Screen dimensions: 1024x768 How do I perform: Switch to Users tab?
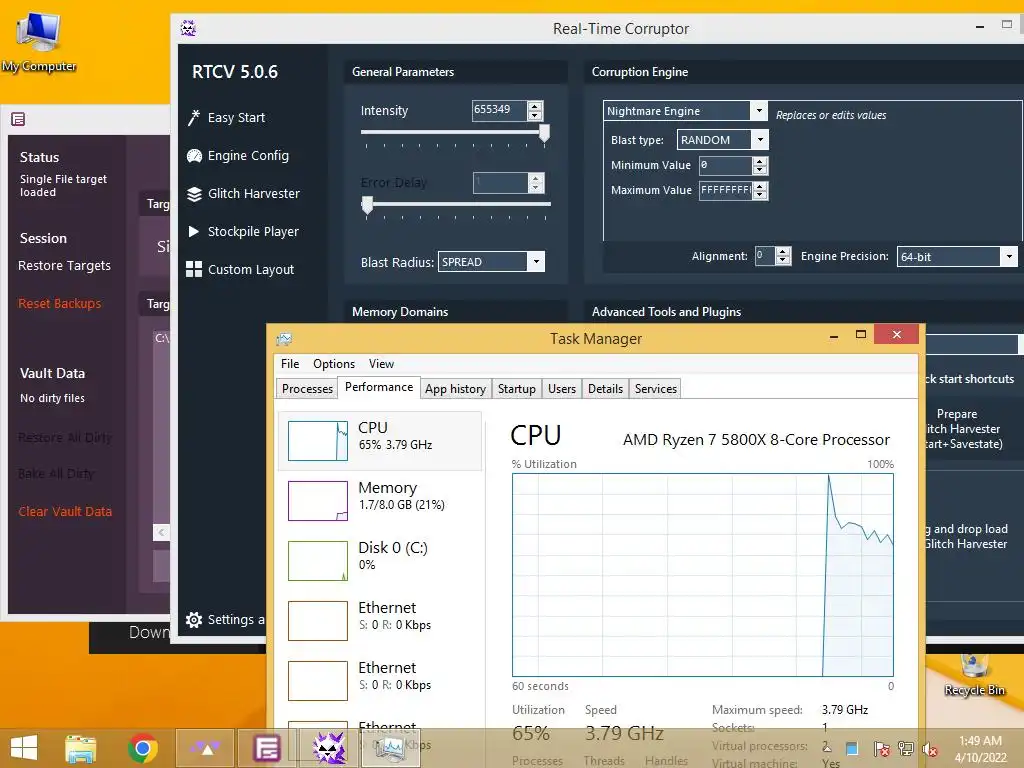tap(562, 389)
